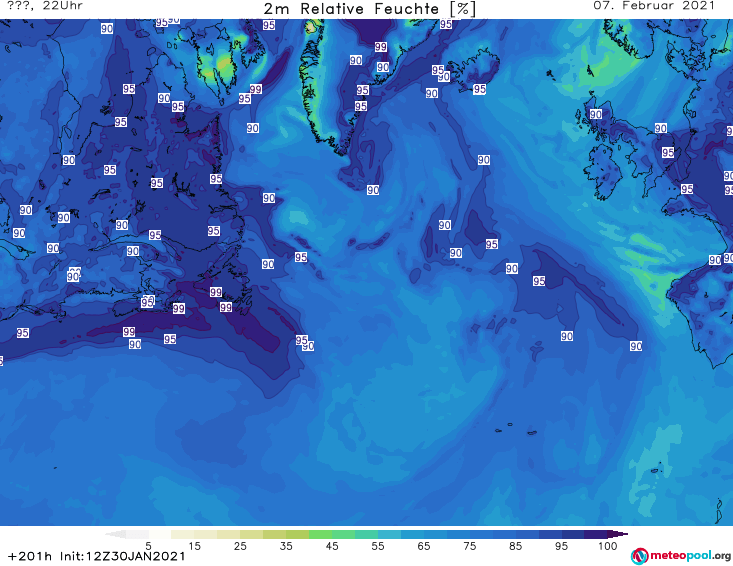
Task: Click legend tick label '65'
Action: [424, 546]
